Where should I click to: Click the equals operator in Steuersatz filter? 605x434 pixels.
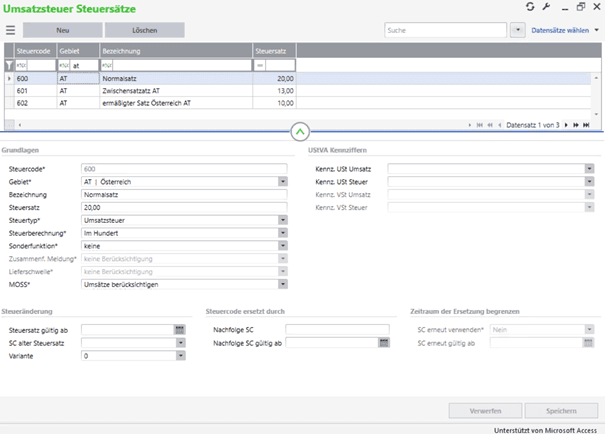click(x=260, y=66)
